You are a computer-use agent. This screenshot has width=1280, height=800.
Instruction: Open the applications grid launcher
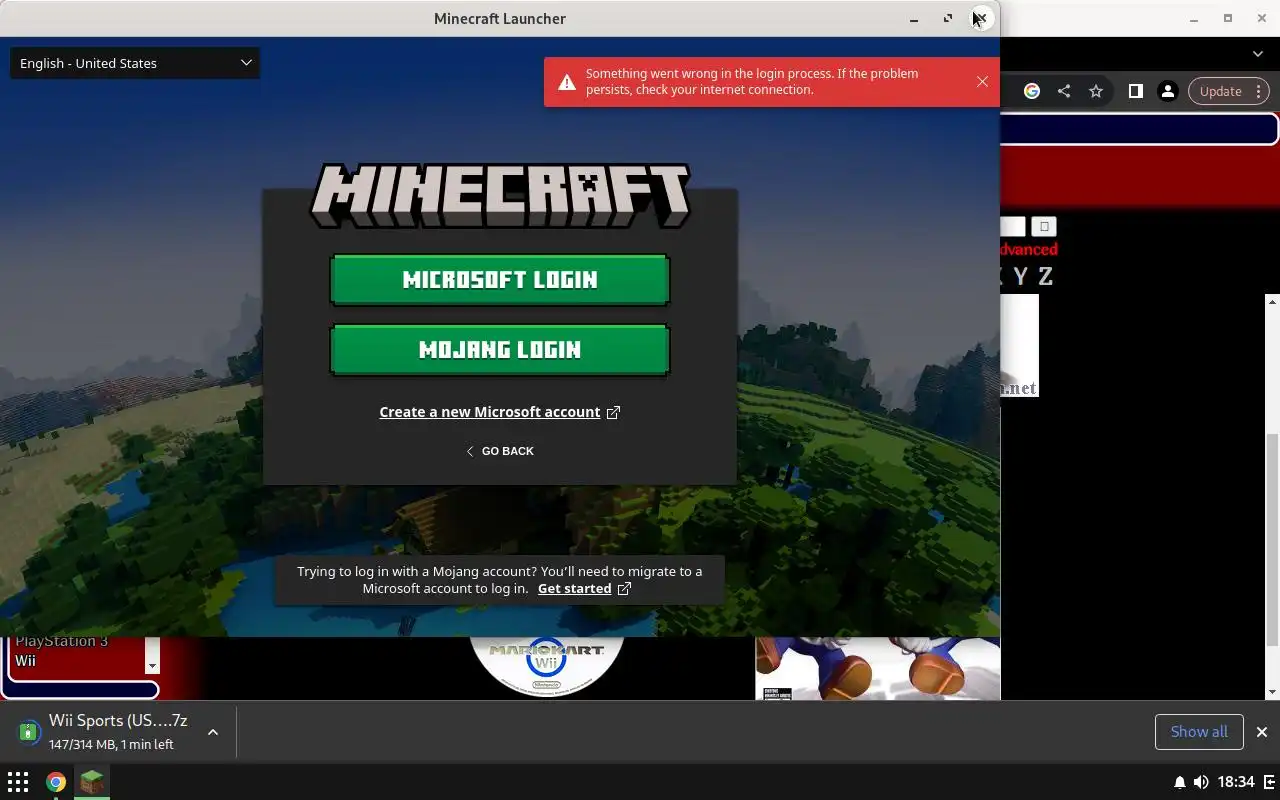tap(18, 782)
